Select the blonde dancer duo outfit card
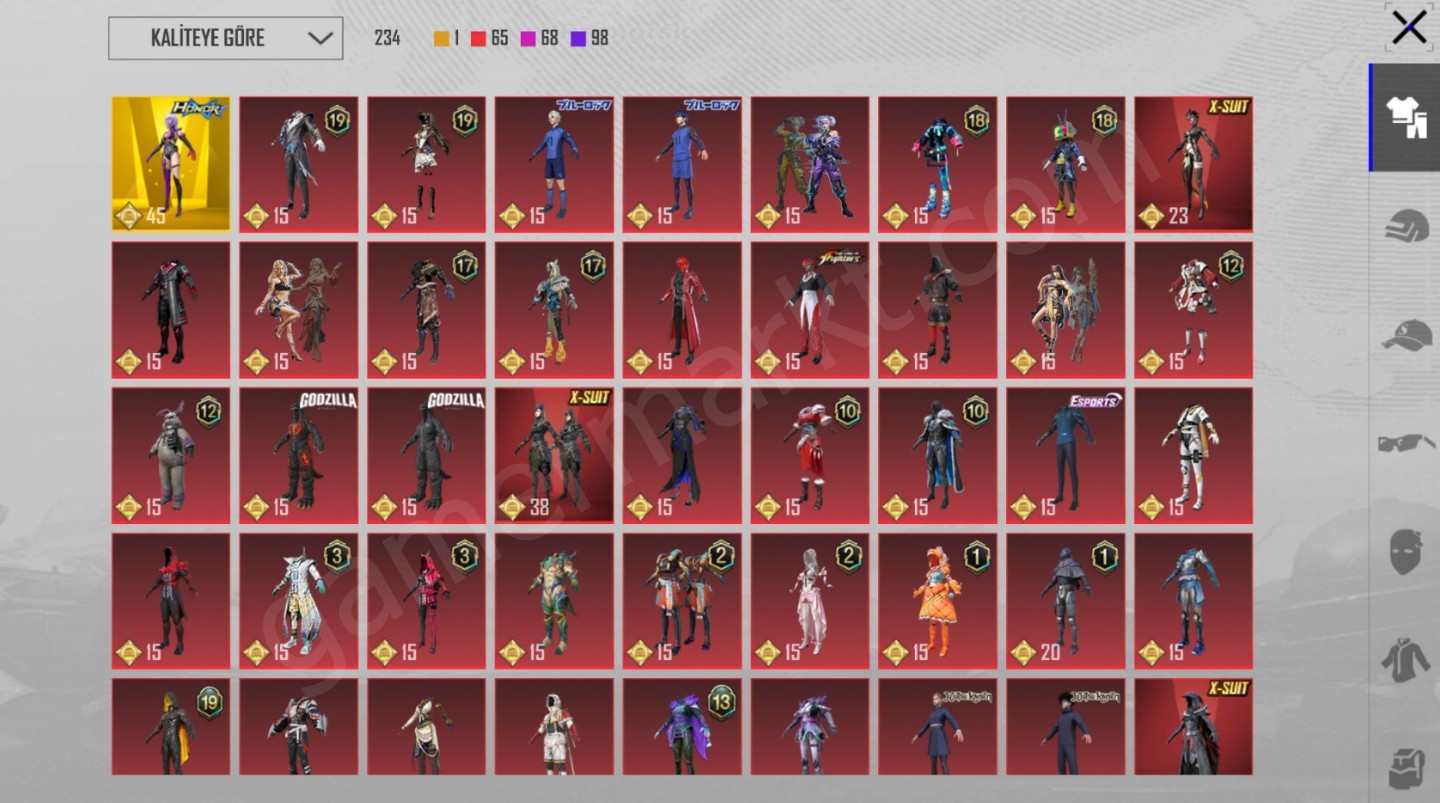Image resolution: width=1440 pixels, height=803 pixels. click(299, 310)
